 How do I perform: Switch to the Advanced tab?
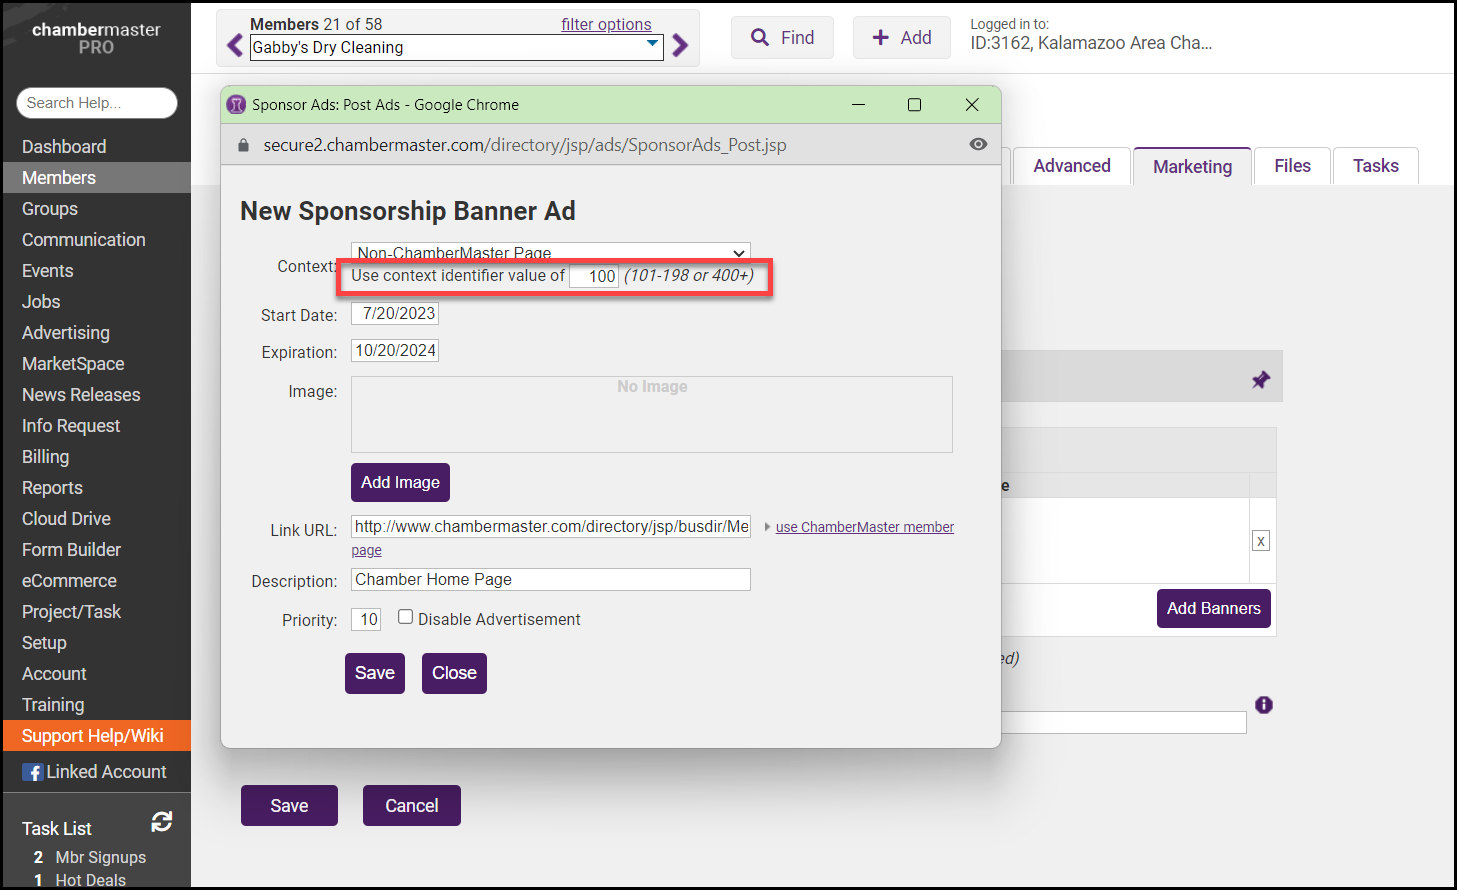pos(1071,166)
